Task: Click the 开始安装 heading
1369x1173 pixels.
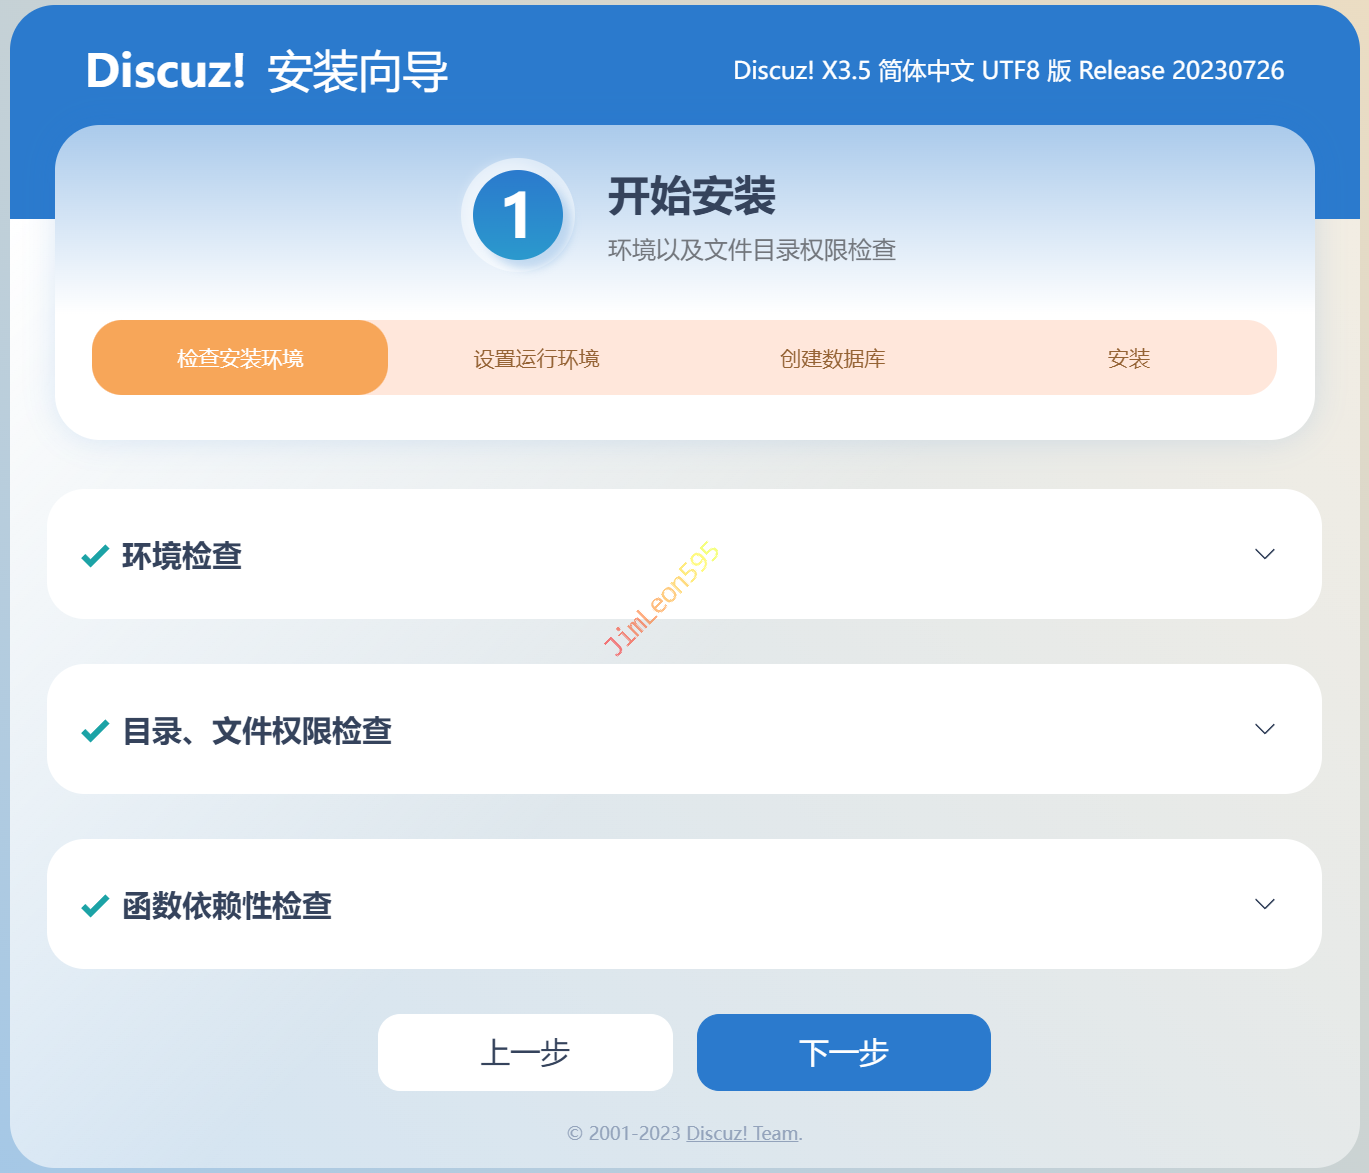Action: pos(692,196)
